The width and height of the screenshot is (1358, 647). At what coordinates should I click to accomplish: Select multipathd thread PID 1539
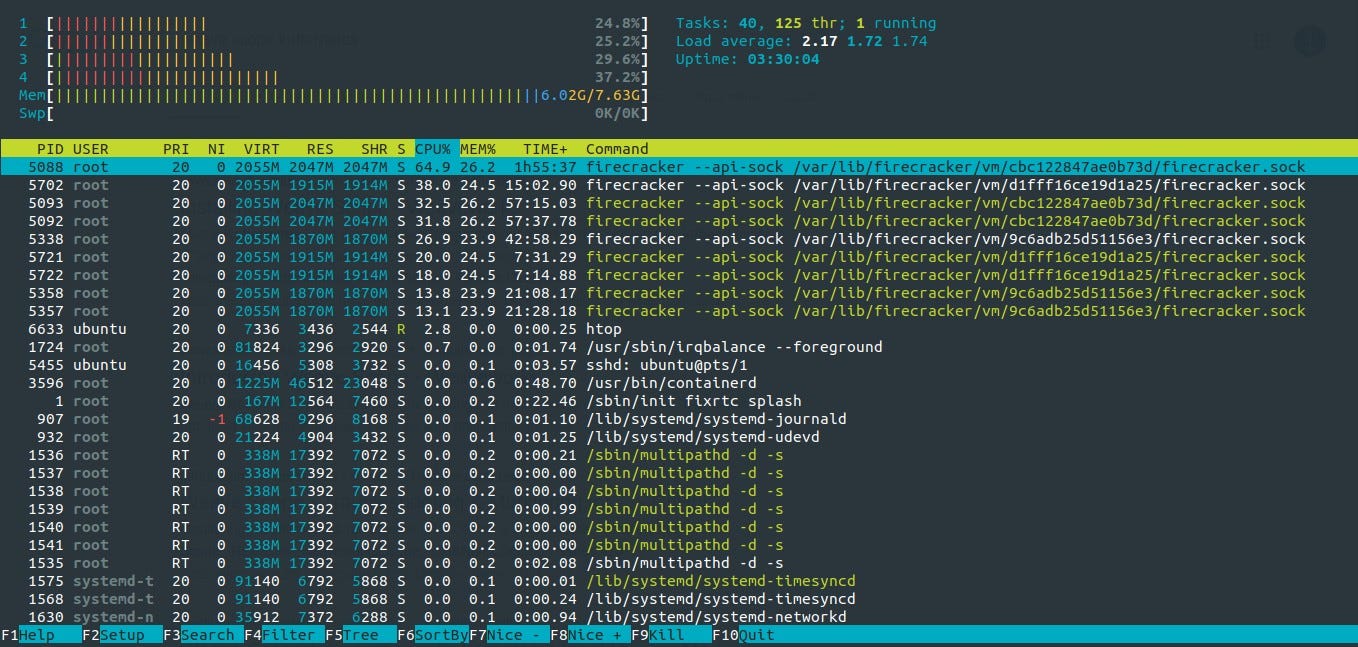pyautogui.click(x=679, y=509)
